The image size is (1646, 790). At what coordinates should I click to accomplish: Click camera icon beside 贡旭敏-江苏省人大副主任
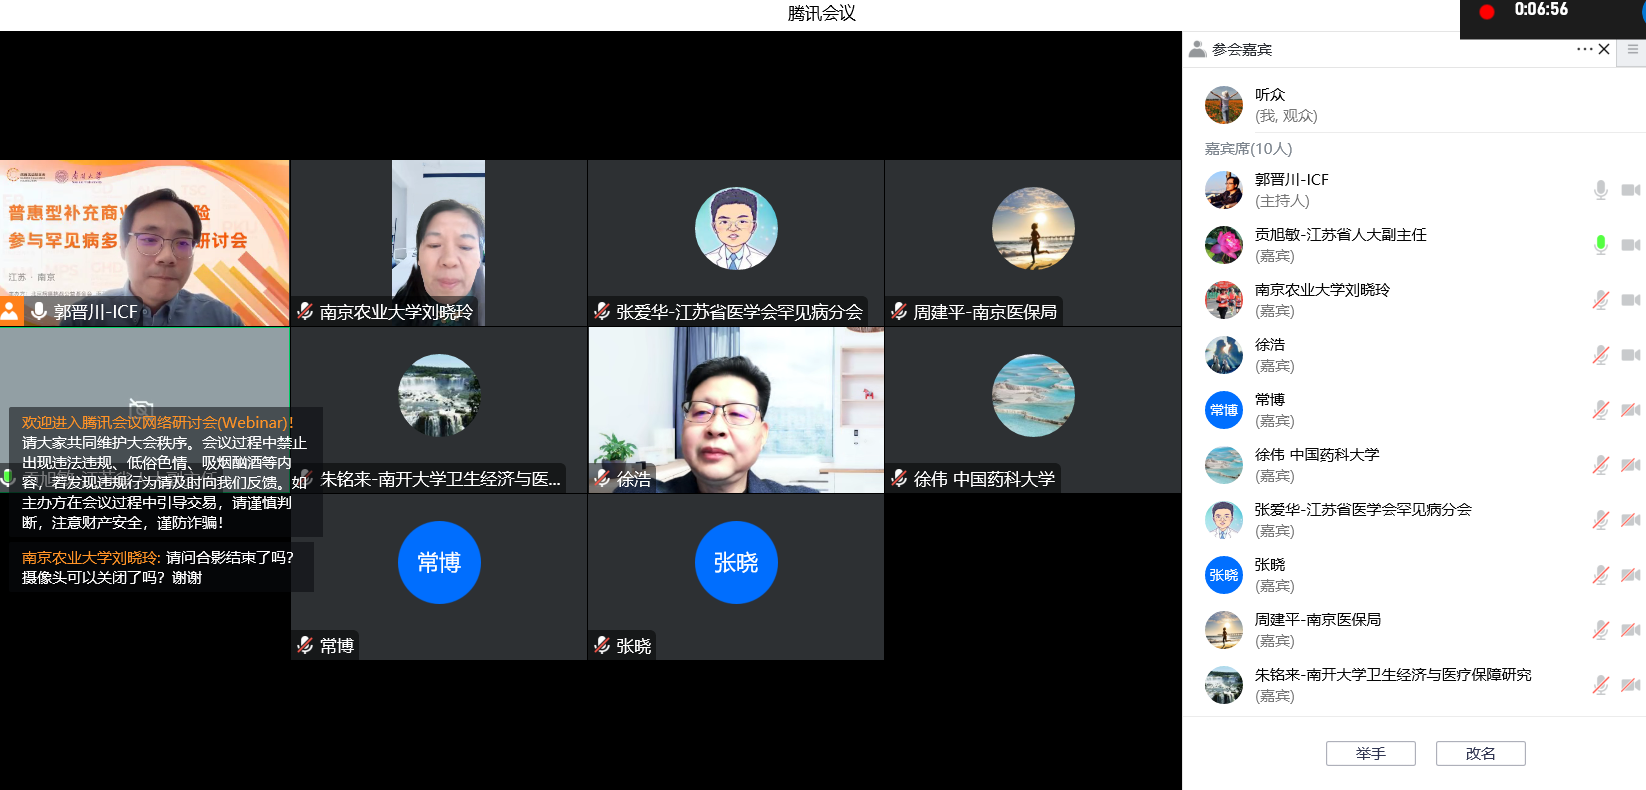click(x=1631, y=245)
